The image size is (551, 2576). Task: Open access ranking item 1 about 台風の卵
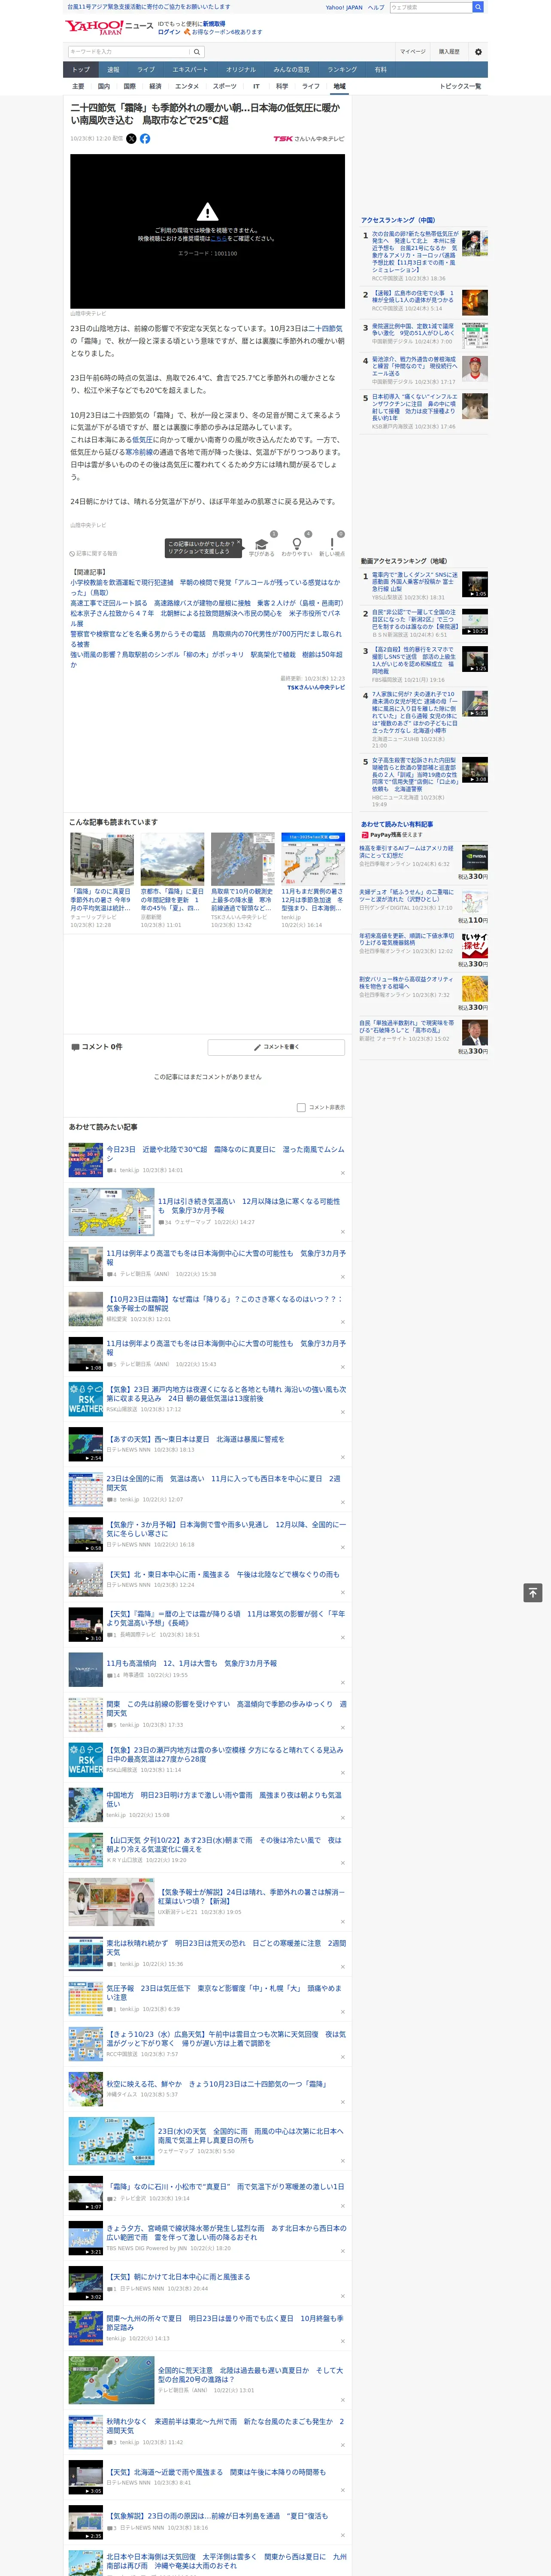(414, 253)
